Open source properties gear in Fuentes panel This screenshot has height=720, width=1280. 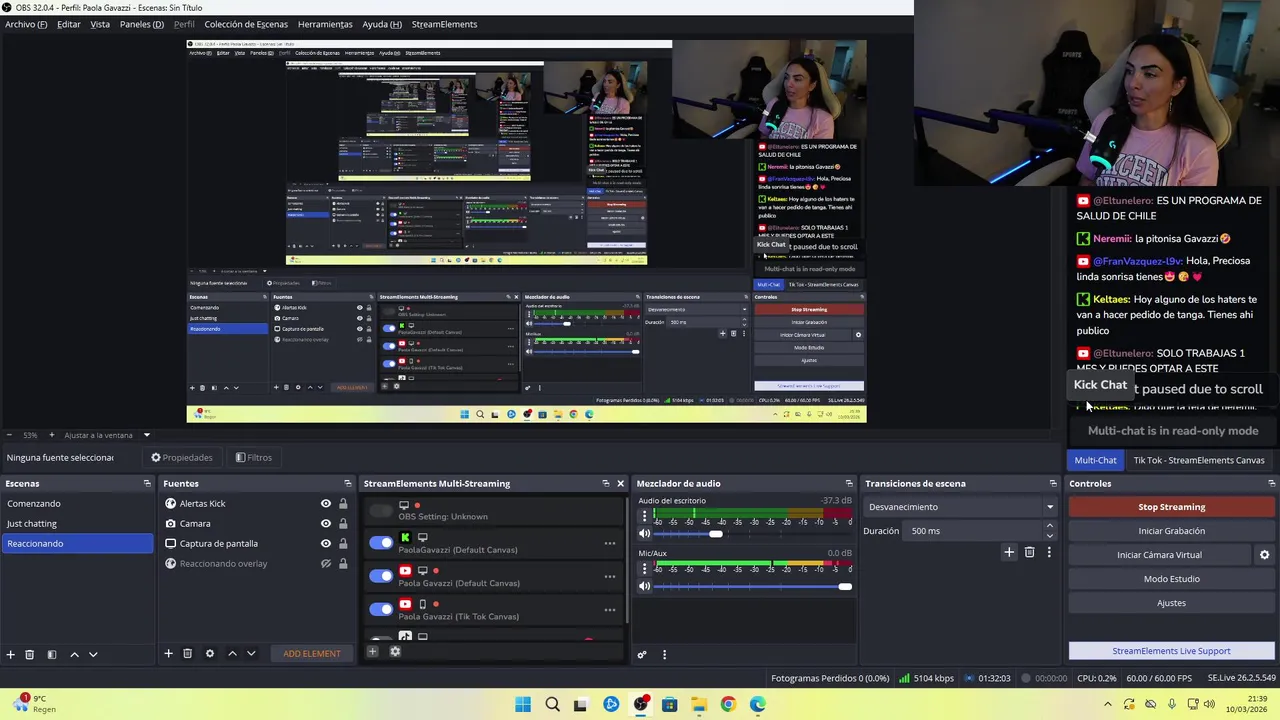point(209,653)
